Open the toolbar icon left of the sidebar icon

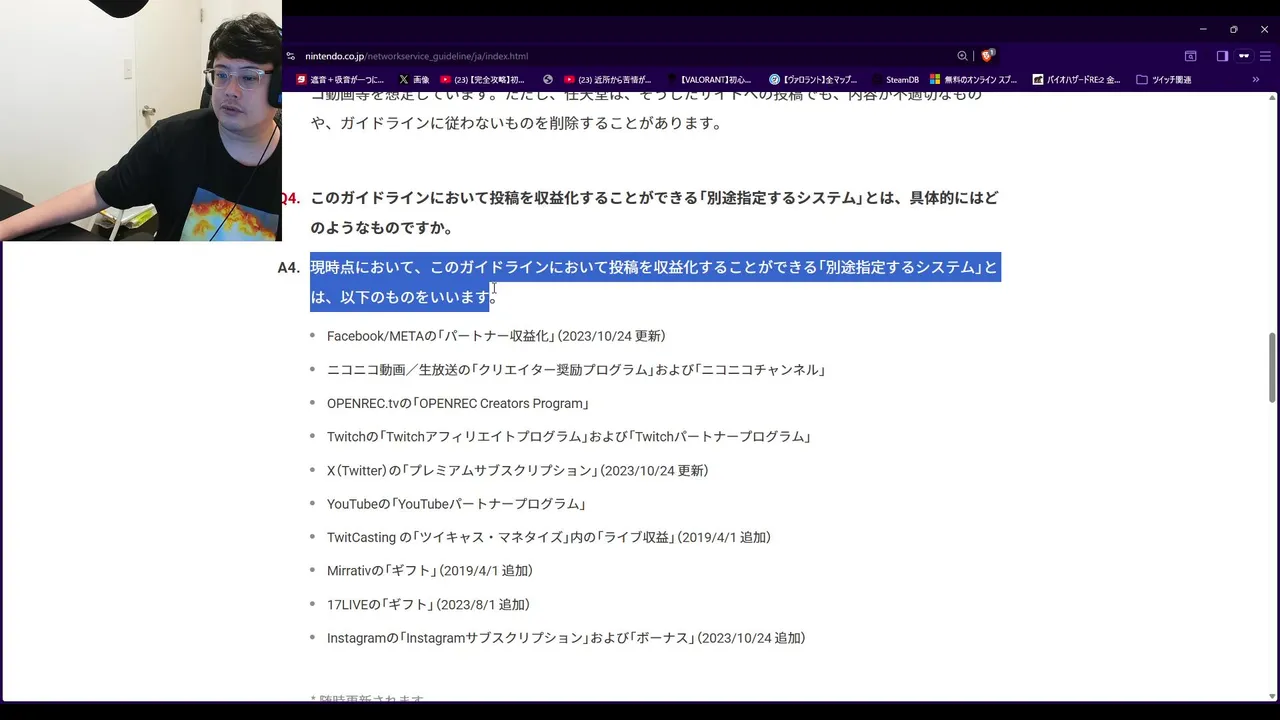click(1190, 56)
